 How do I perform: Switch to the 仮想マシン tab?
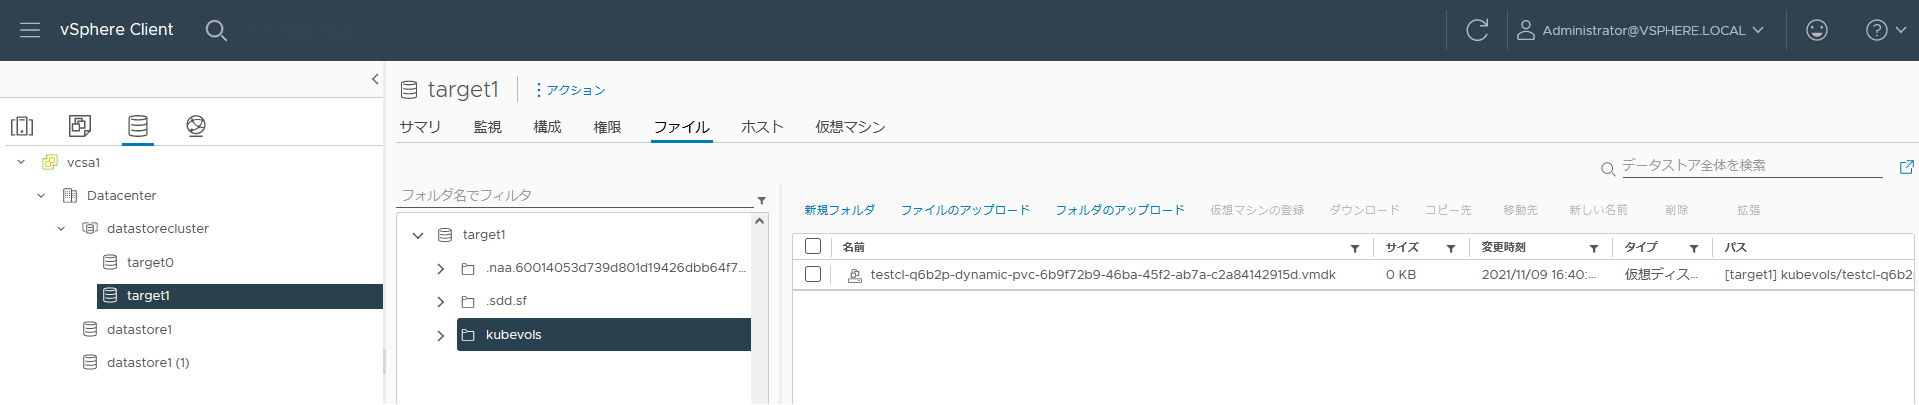[x=850, y=127]
